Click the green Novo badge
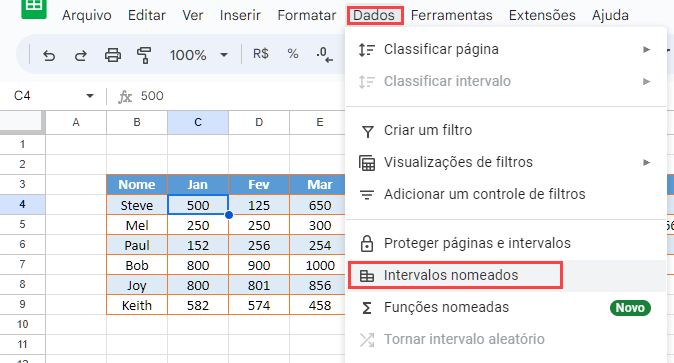The width and height of the screenshot is (674, 363). (630, 308)
